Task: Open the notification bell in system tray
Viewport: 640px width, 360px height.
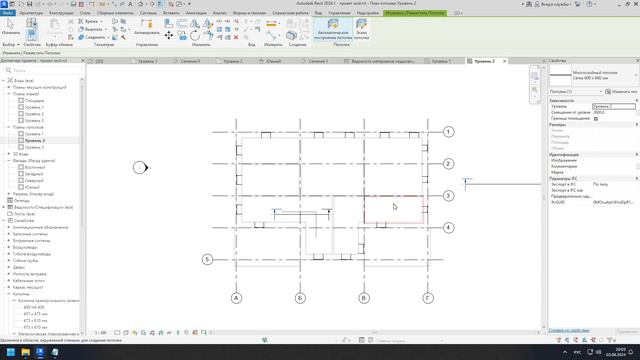Action: pyautogui.click(x=631, y=352)
